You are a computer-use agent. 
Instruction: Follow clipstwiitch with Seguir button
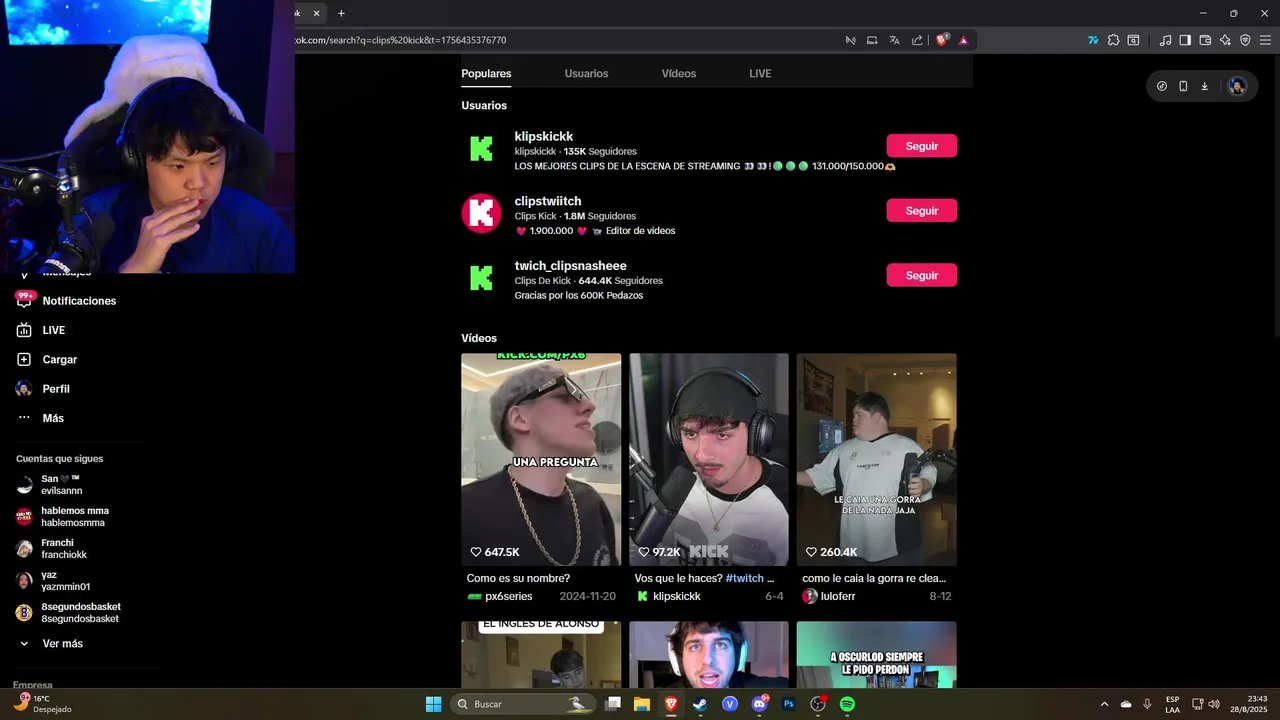(922, 210)
